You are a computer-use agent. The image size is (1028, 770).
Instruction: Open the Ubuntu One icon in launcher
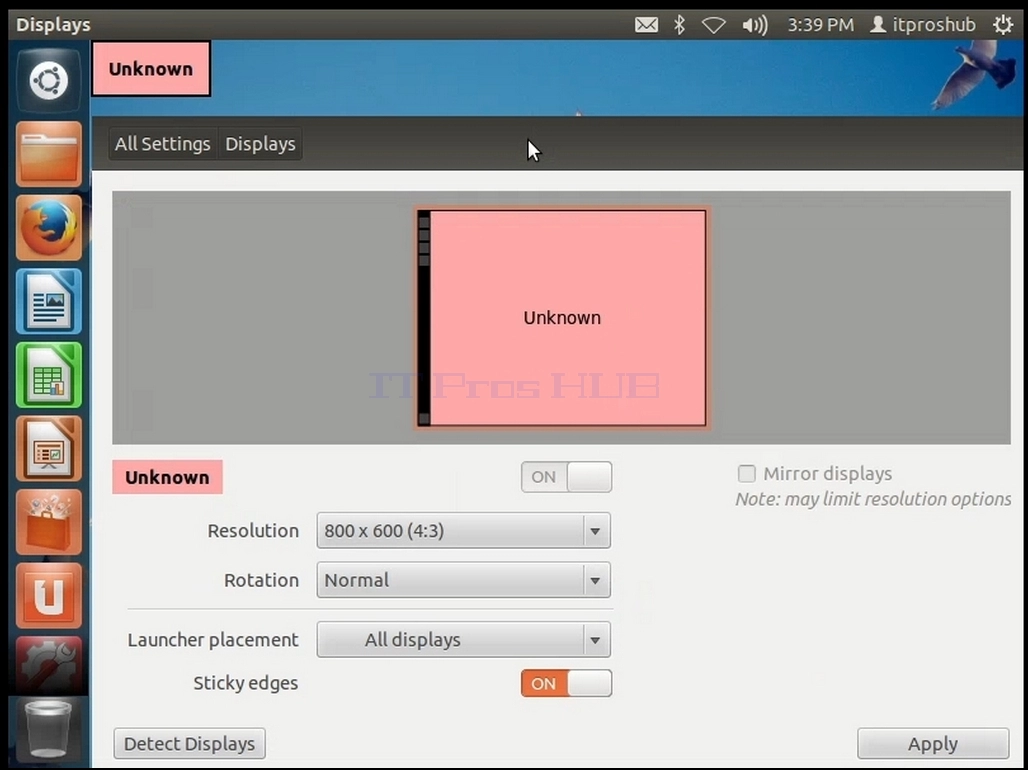(49, 596)
